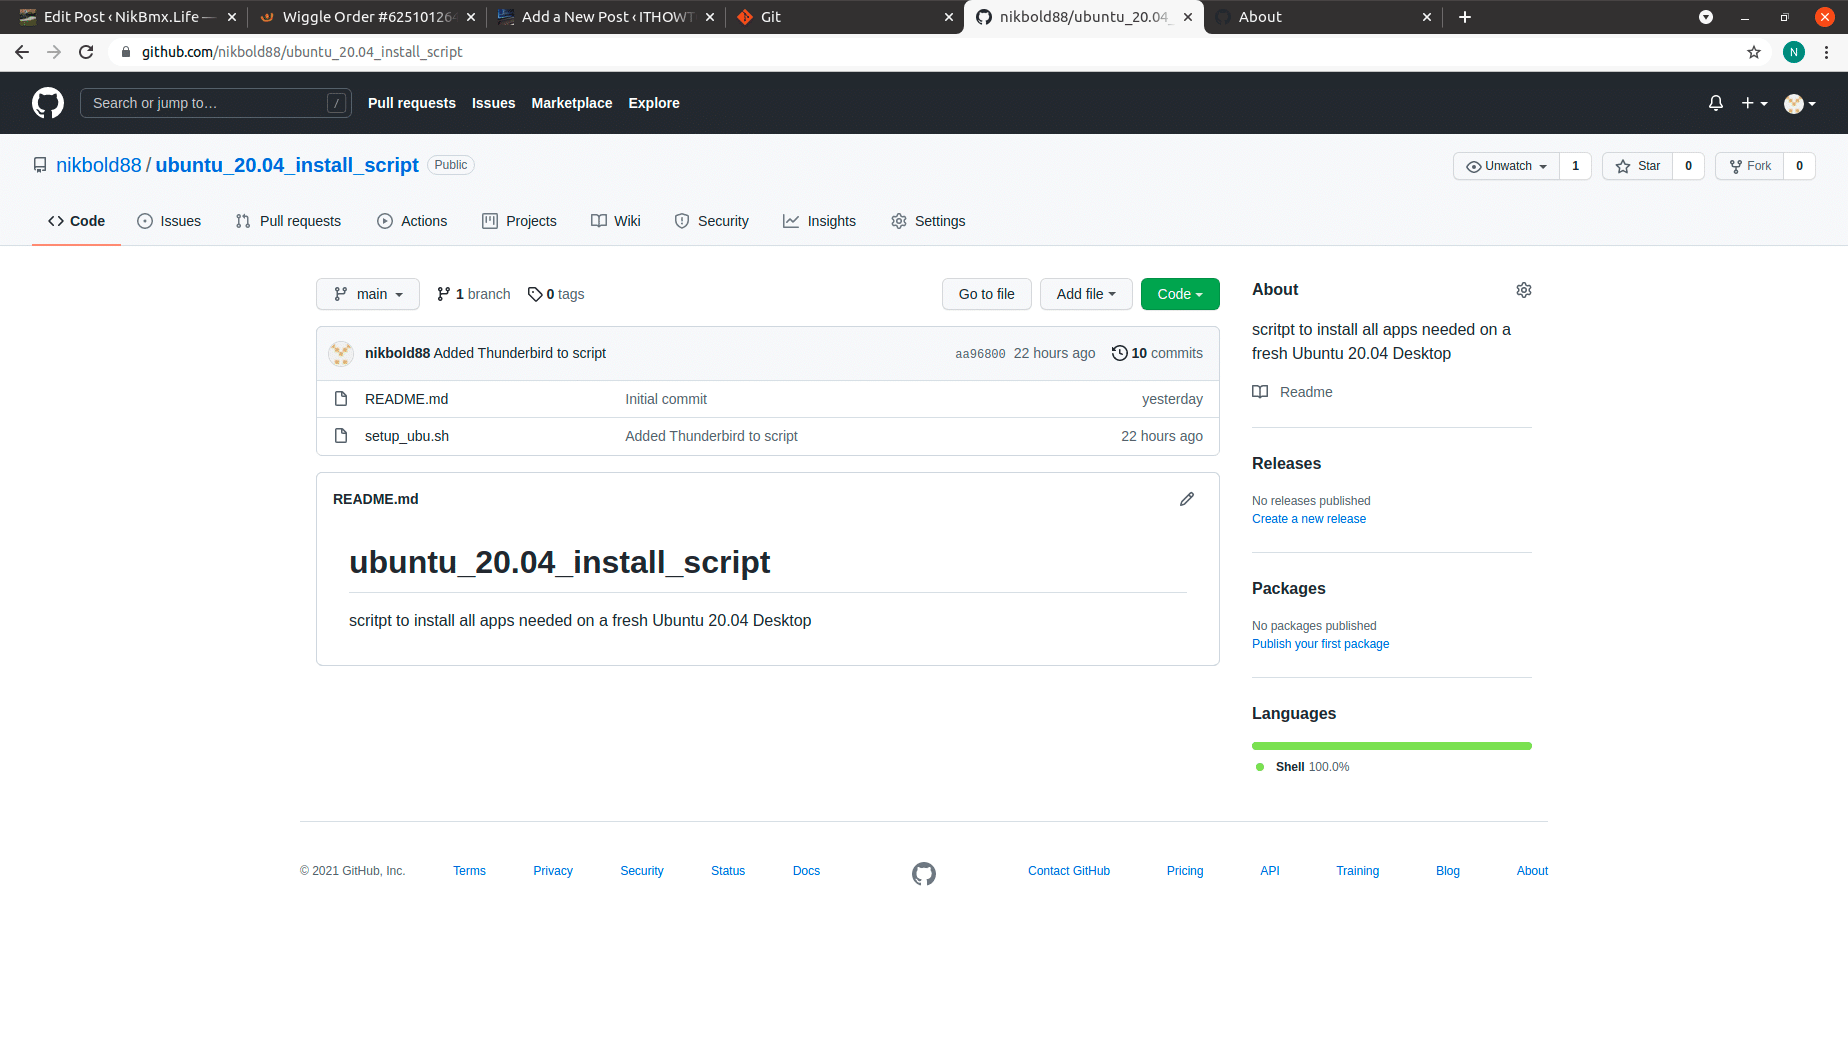Click the site lock icon in address bar
This screenshot has width=1848, height=1053.
click(x=126, y=52)
